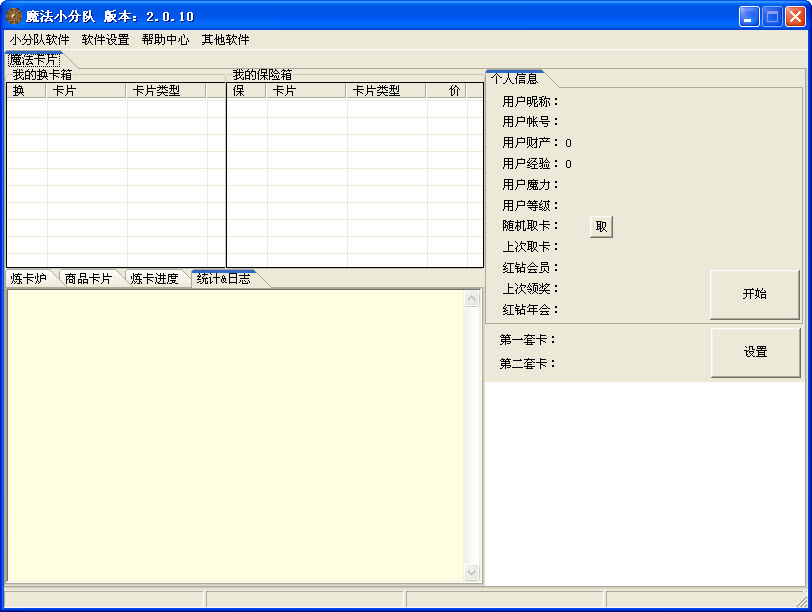Click the log scrollbar down arrow
The image size is (812, 612).
(471, 572)
